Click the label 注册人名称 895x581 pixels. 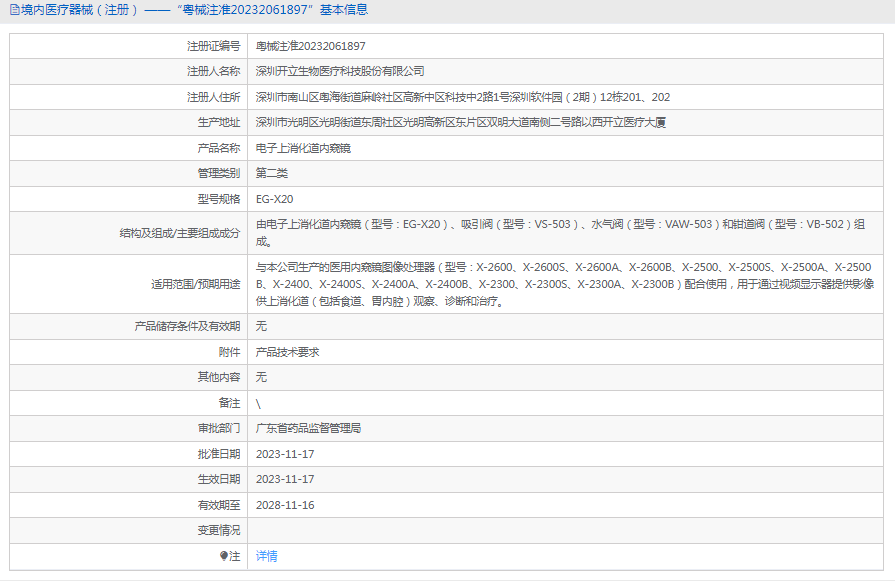(213, 71)
